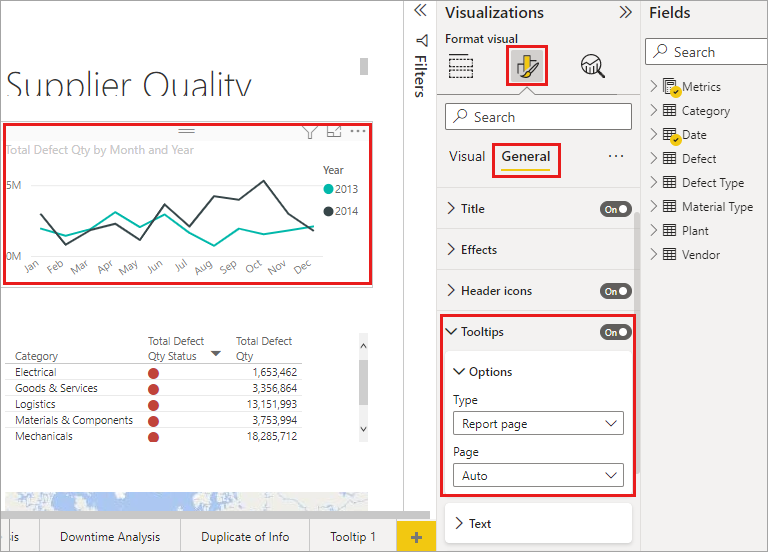768x552 pixels.
Task: Click the Category table icon in Fields
Action: pos(670,110)
